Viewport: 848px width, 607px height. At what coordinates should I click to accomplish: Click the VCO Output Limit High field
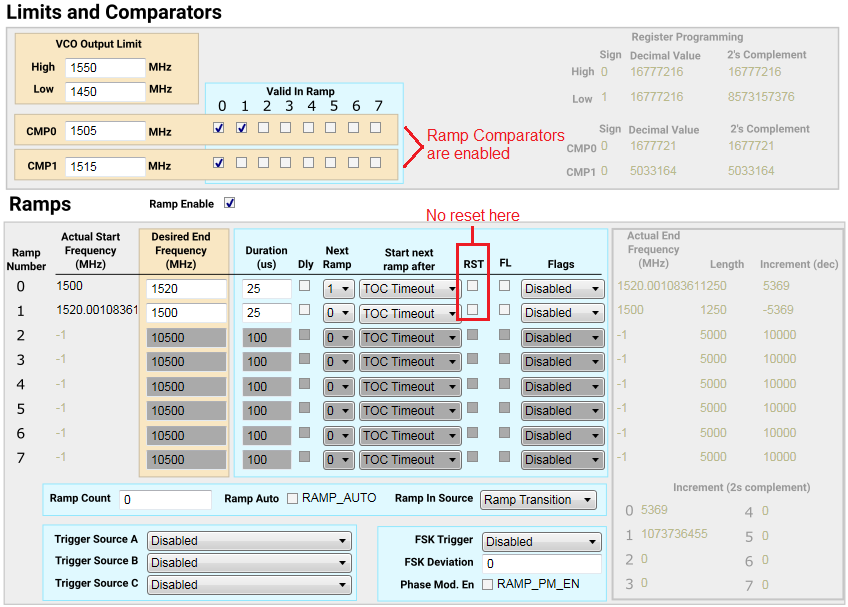(105, 67)
